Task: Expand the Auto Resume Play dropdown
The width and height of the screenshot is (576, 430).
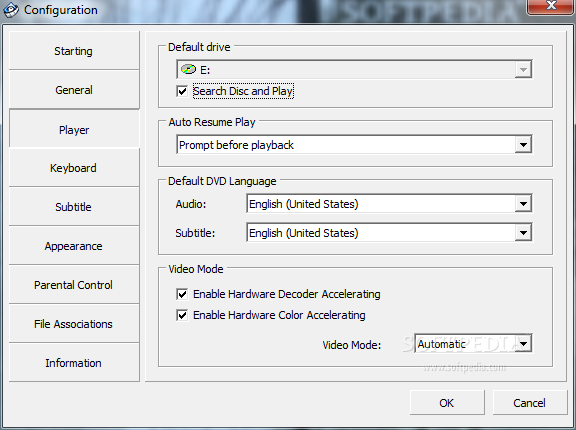Action: tap(523, 145)
